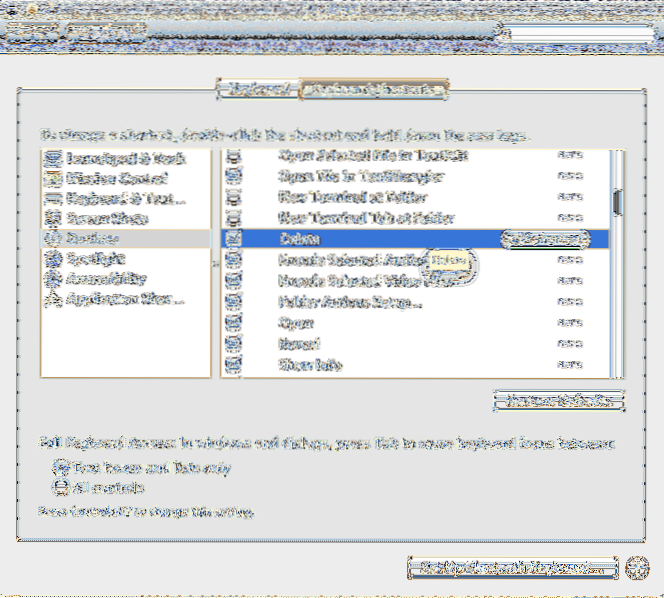The height and width of the screenshot is (598, 664).
Task: Select the Accessibility category
Action: tap(107, 279)
